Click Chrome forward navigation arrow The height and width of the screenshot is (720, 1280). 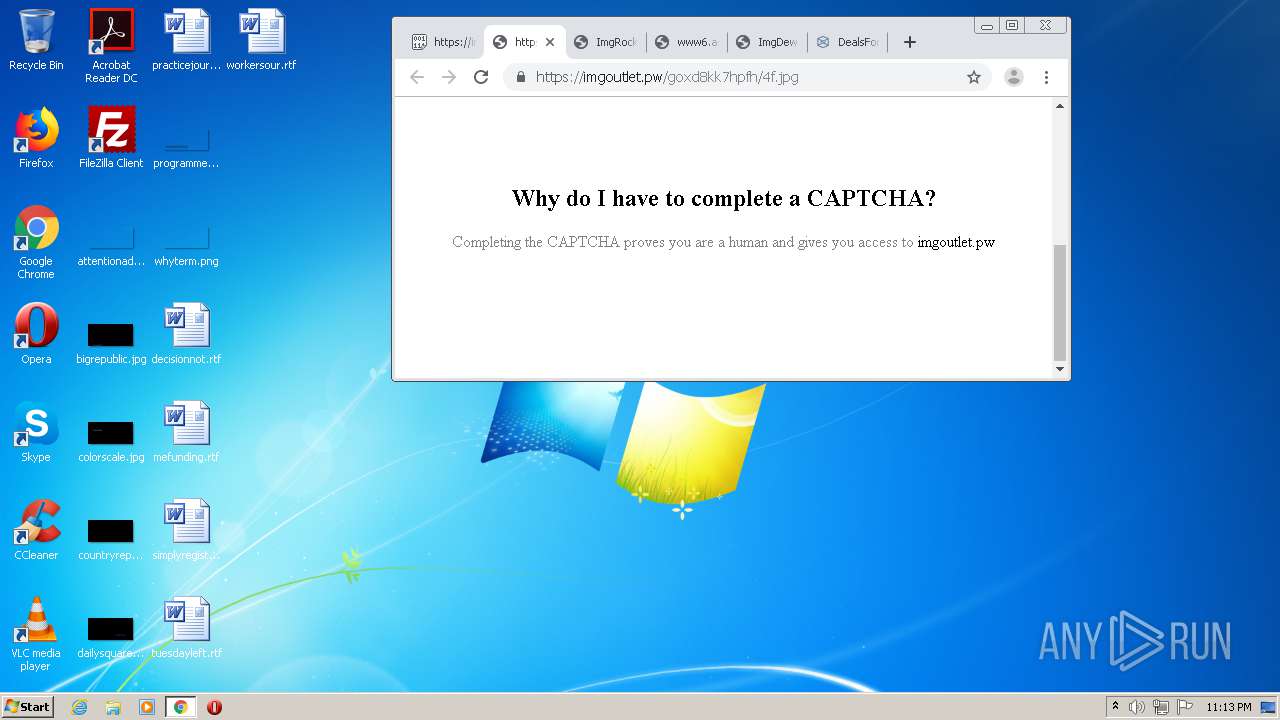tap(449, 77)
